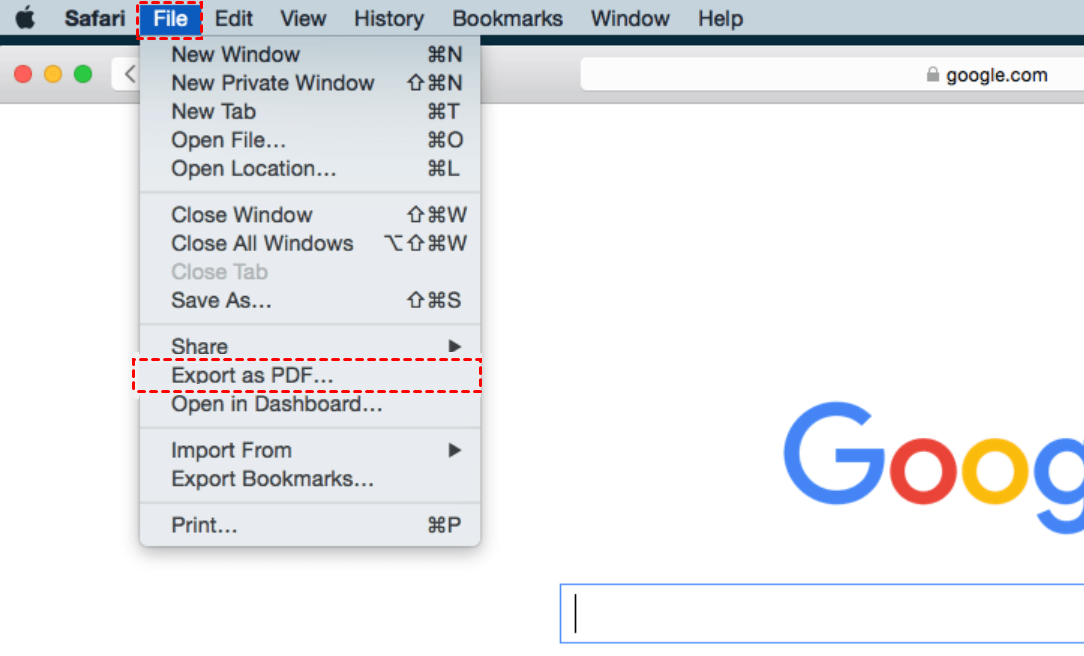1084x656 pixels.
Task: Select New Private Window
Action: (310, 83)
